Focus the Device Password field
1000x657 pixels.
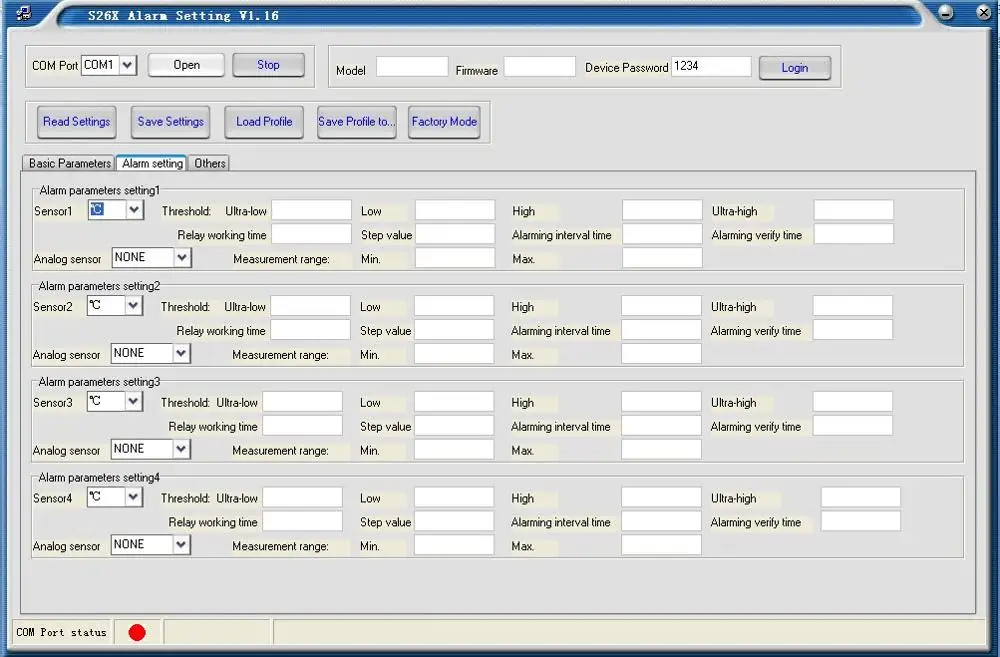pyautogui.click(x=711, y=67)
